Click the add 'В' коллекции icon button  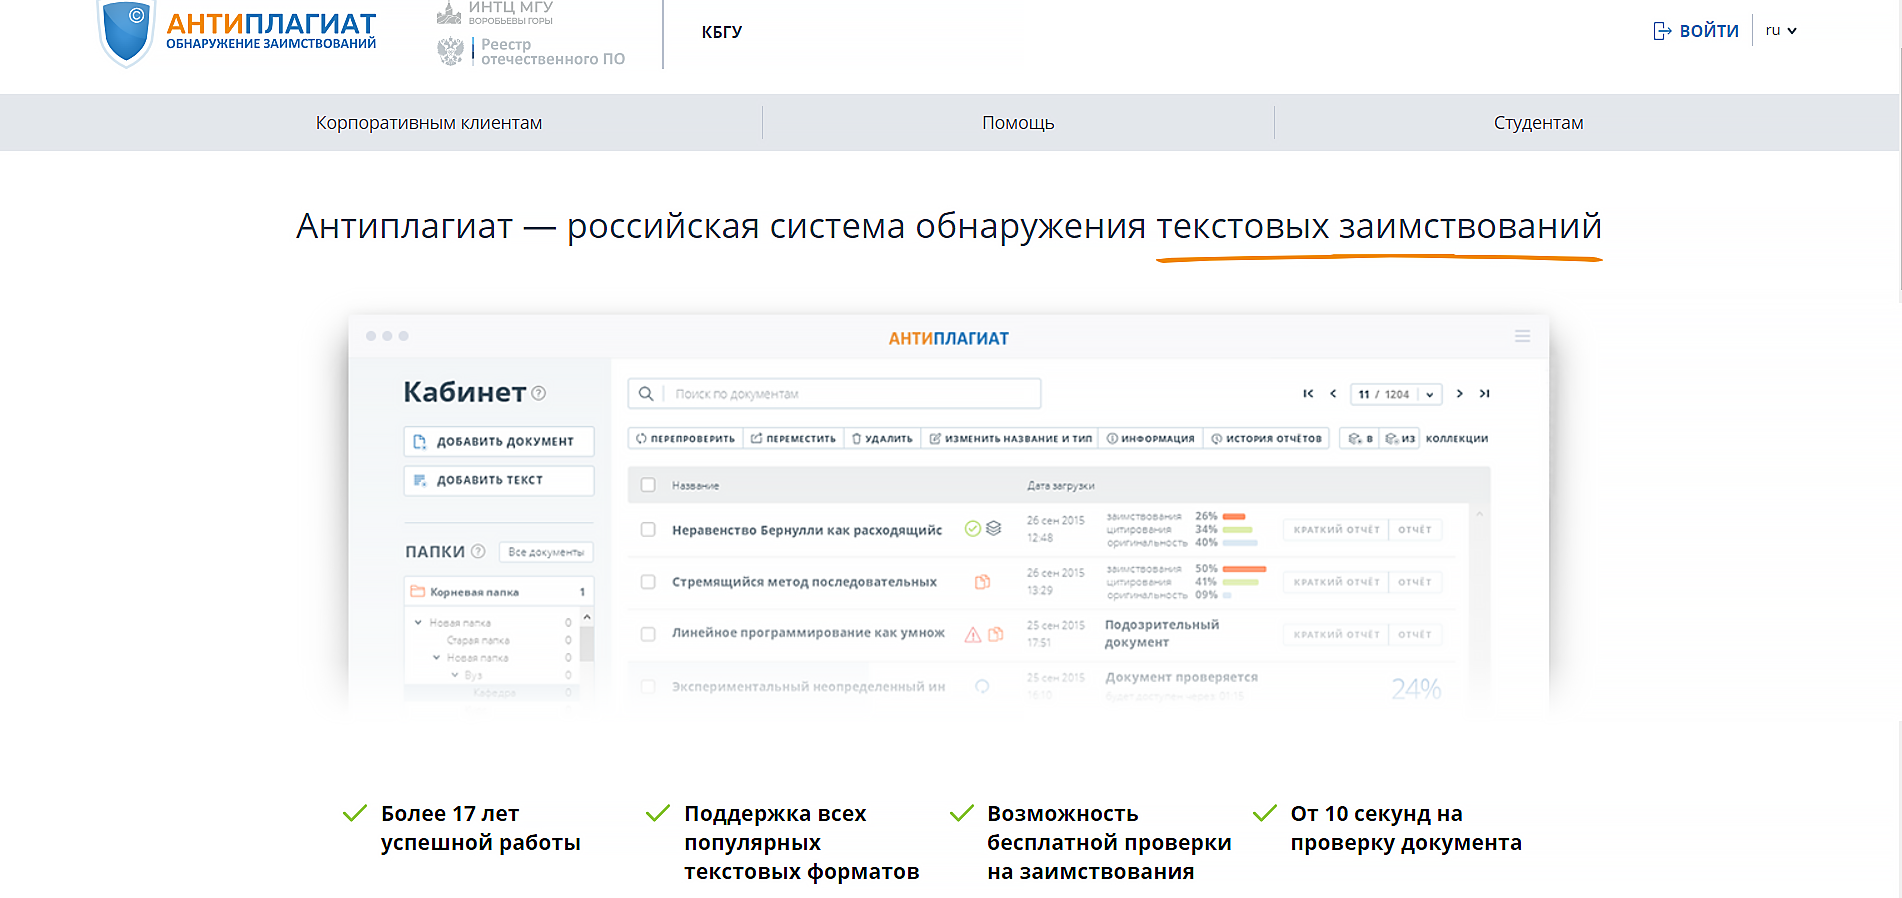coord(1360,439)
